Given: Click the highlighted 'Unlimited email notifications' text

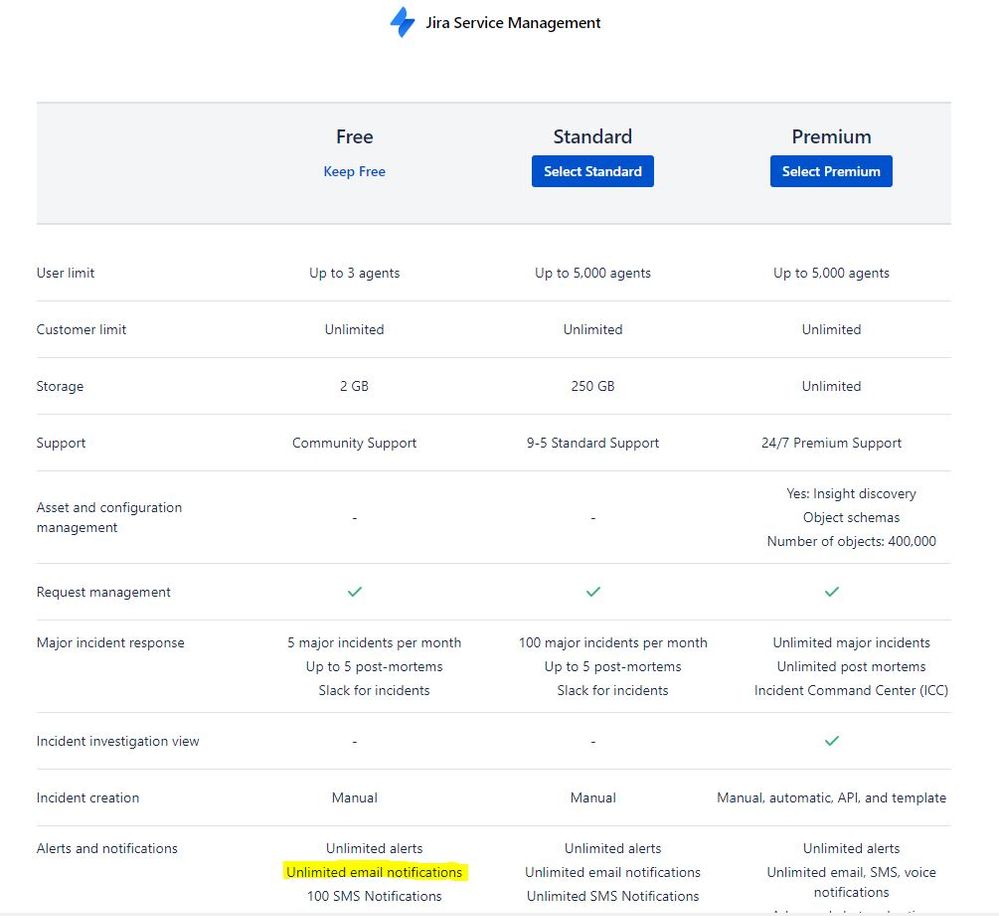Looking at the screenshot, I should coord(374,872).
